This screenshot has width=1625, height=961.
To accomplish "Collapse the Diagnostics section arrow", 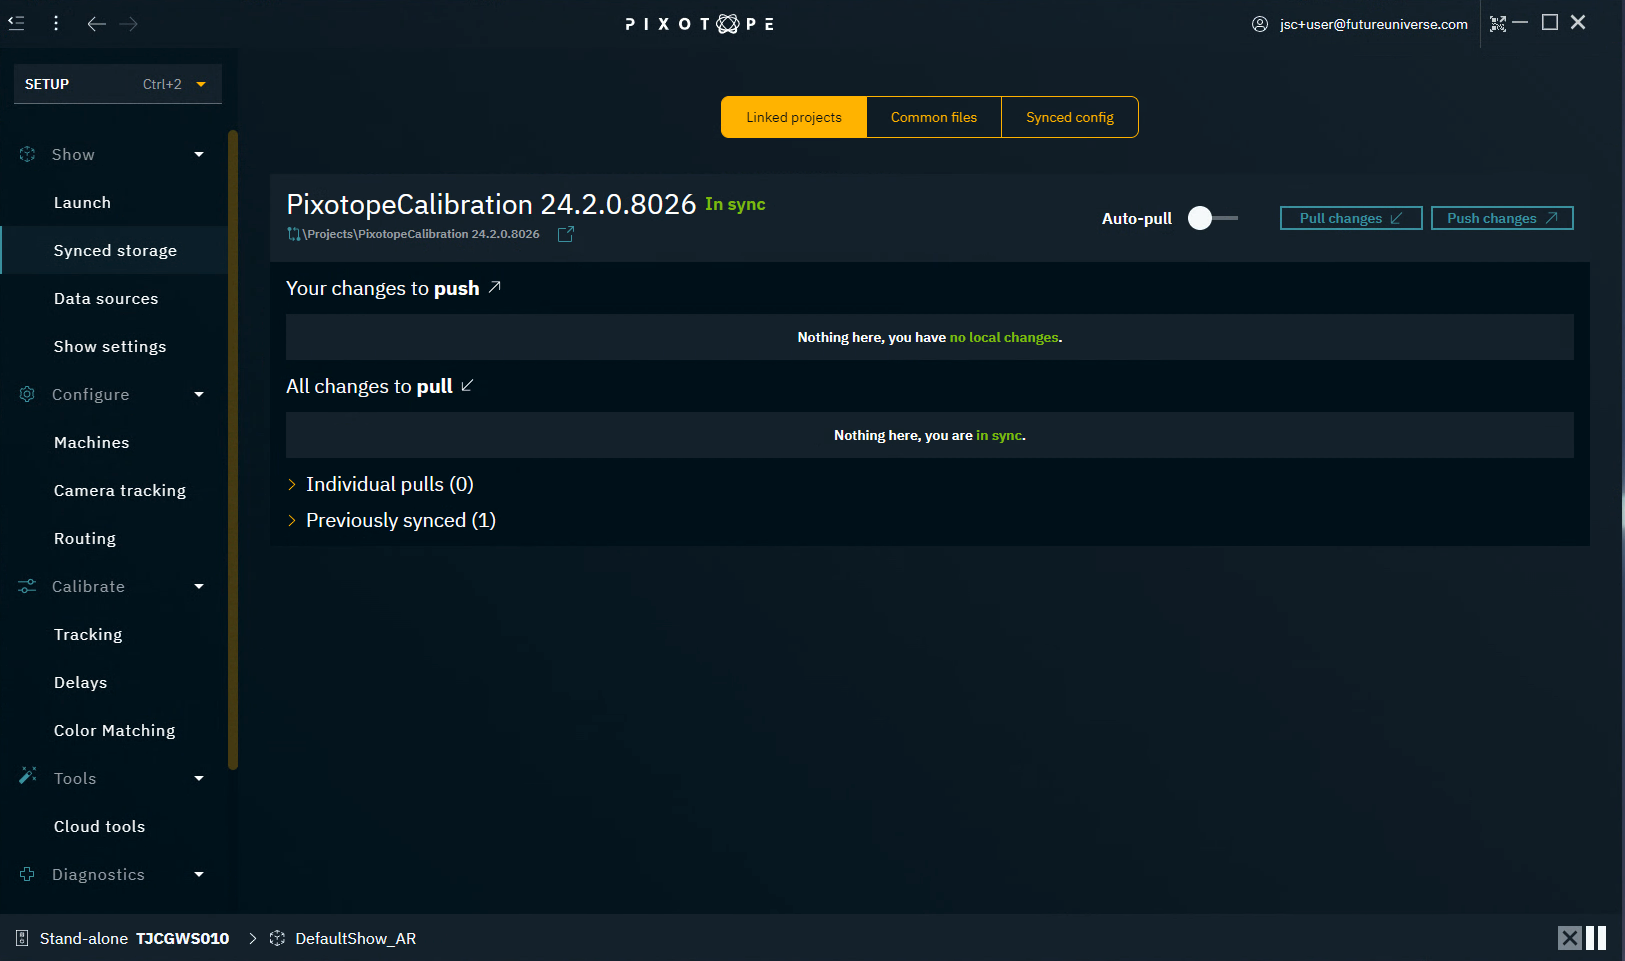I will point(199,874).
